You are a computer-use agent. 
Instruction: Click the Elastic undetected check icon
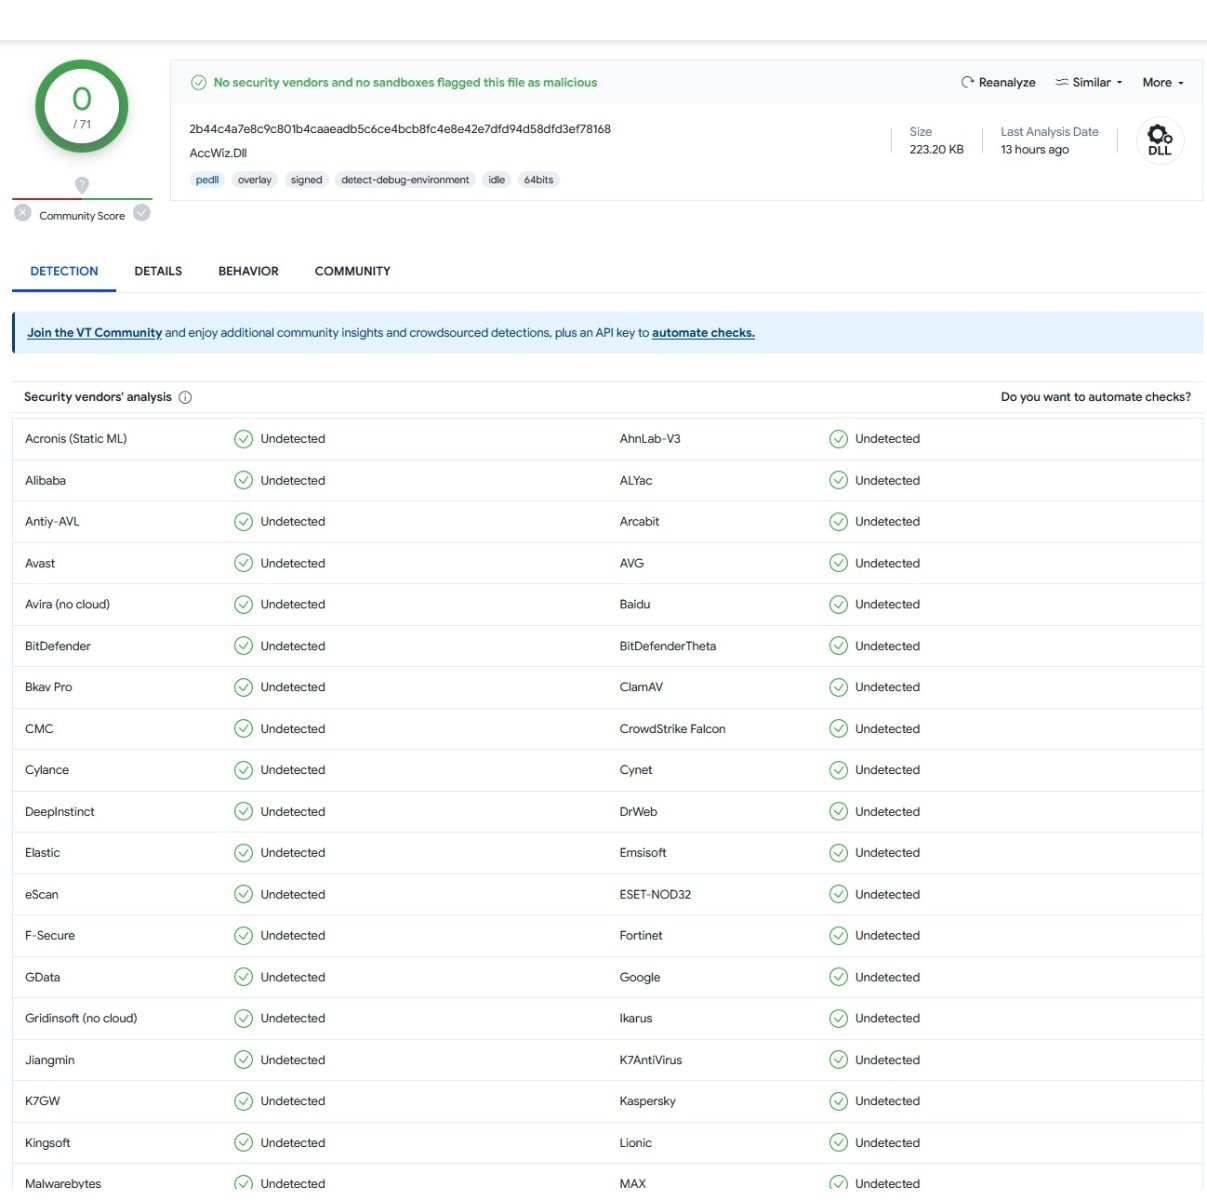click(243, 853)
